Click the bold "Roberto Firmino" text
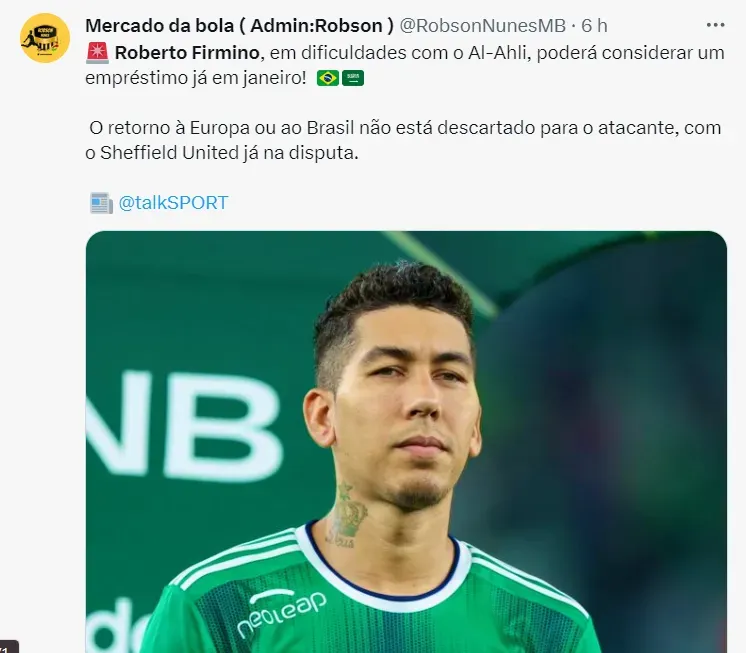 point(187,53)
